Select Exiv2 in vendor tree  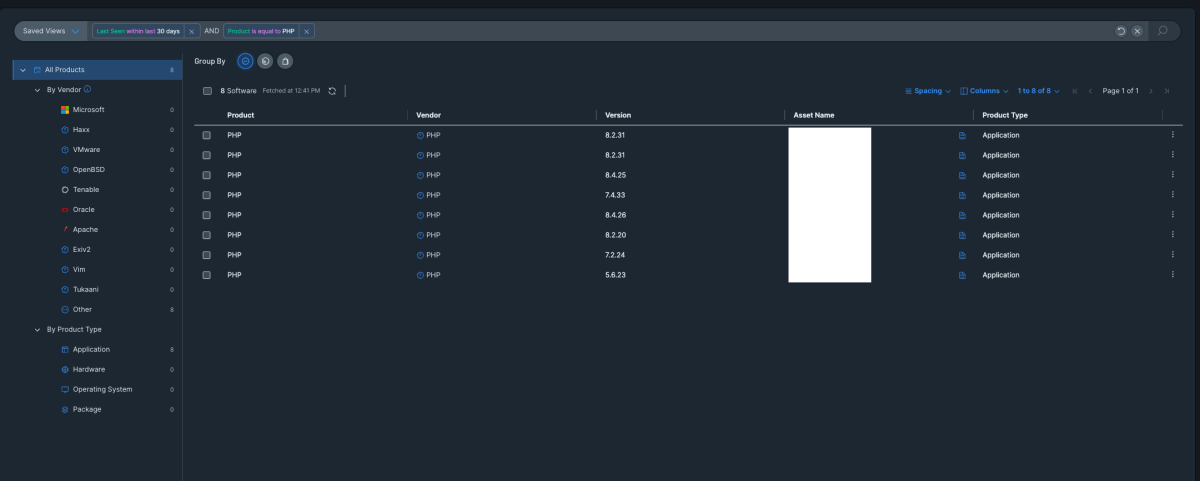coord(82,250)
